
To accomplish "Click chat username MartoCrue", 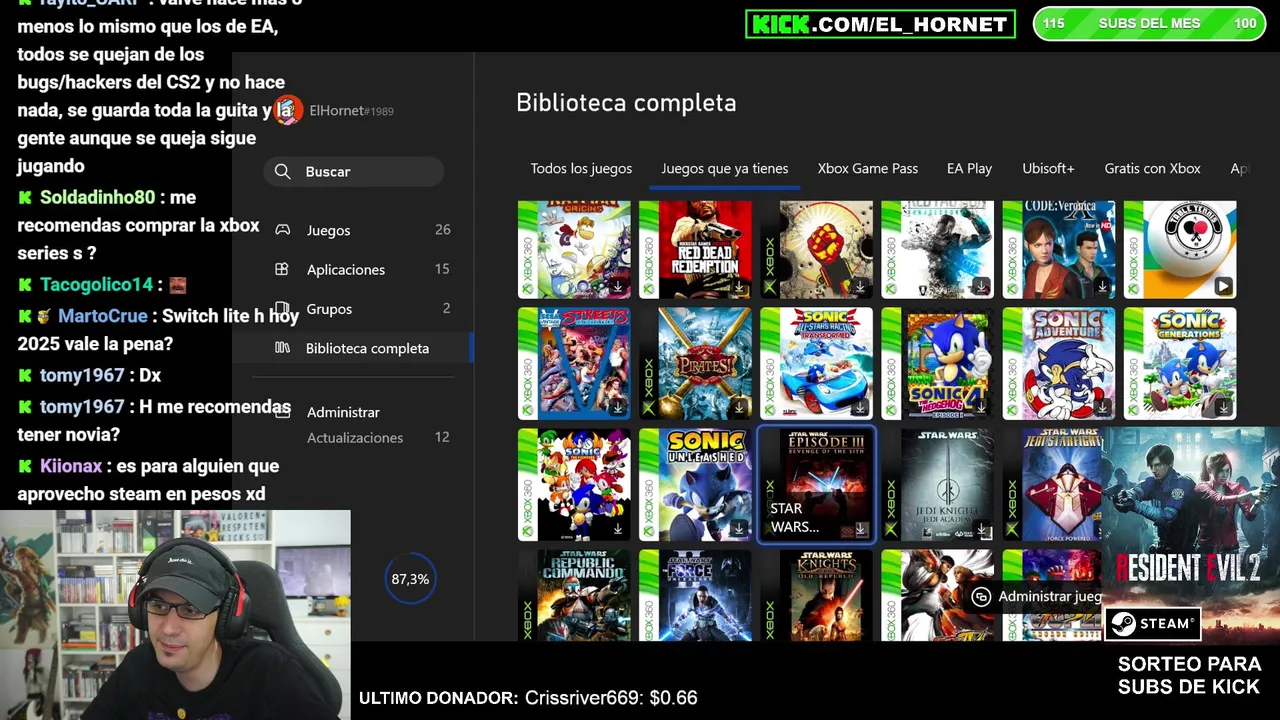I will coord(102,315).
